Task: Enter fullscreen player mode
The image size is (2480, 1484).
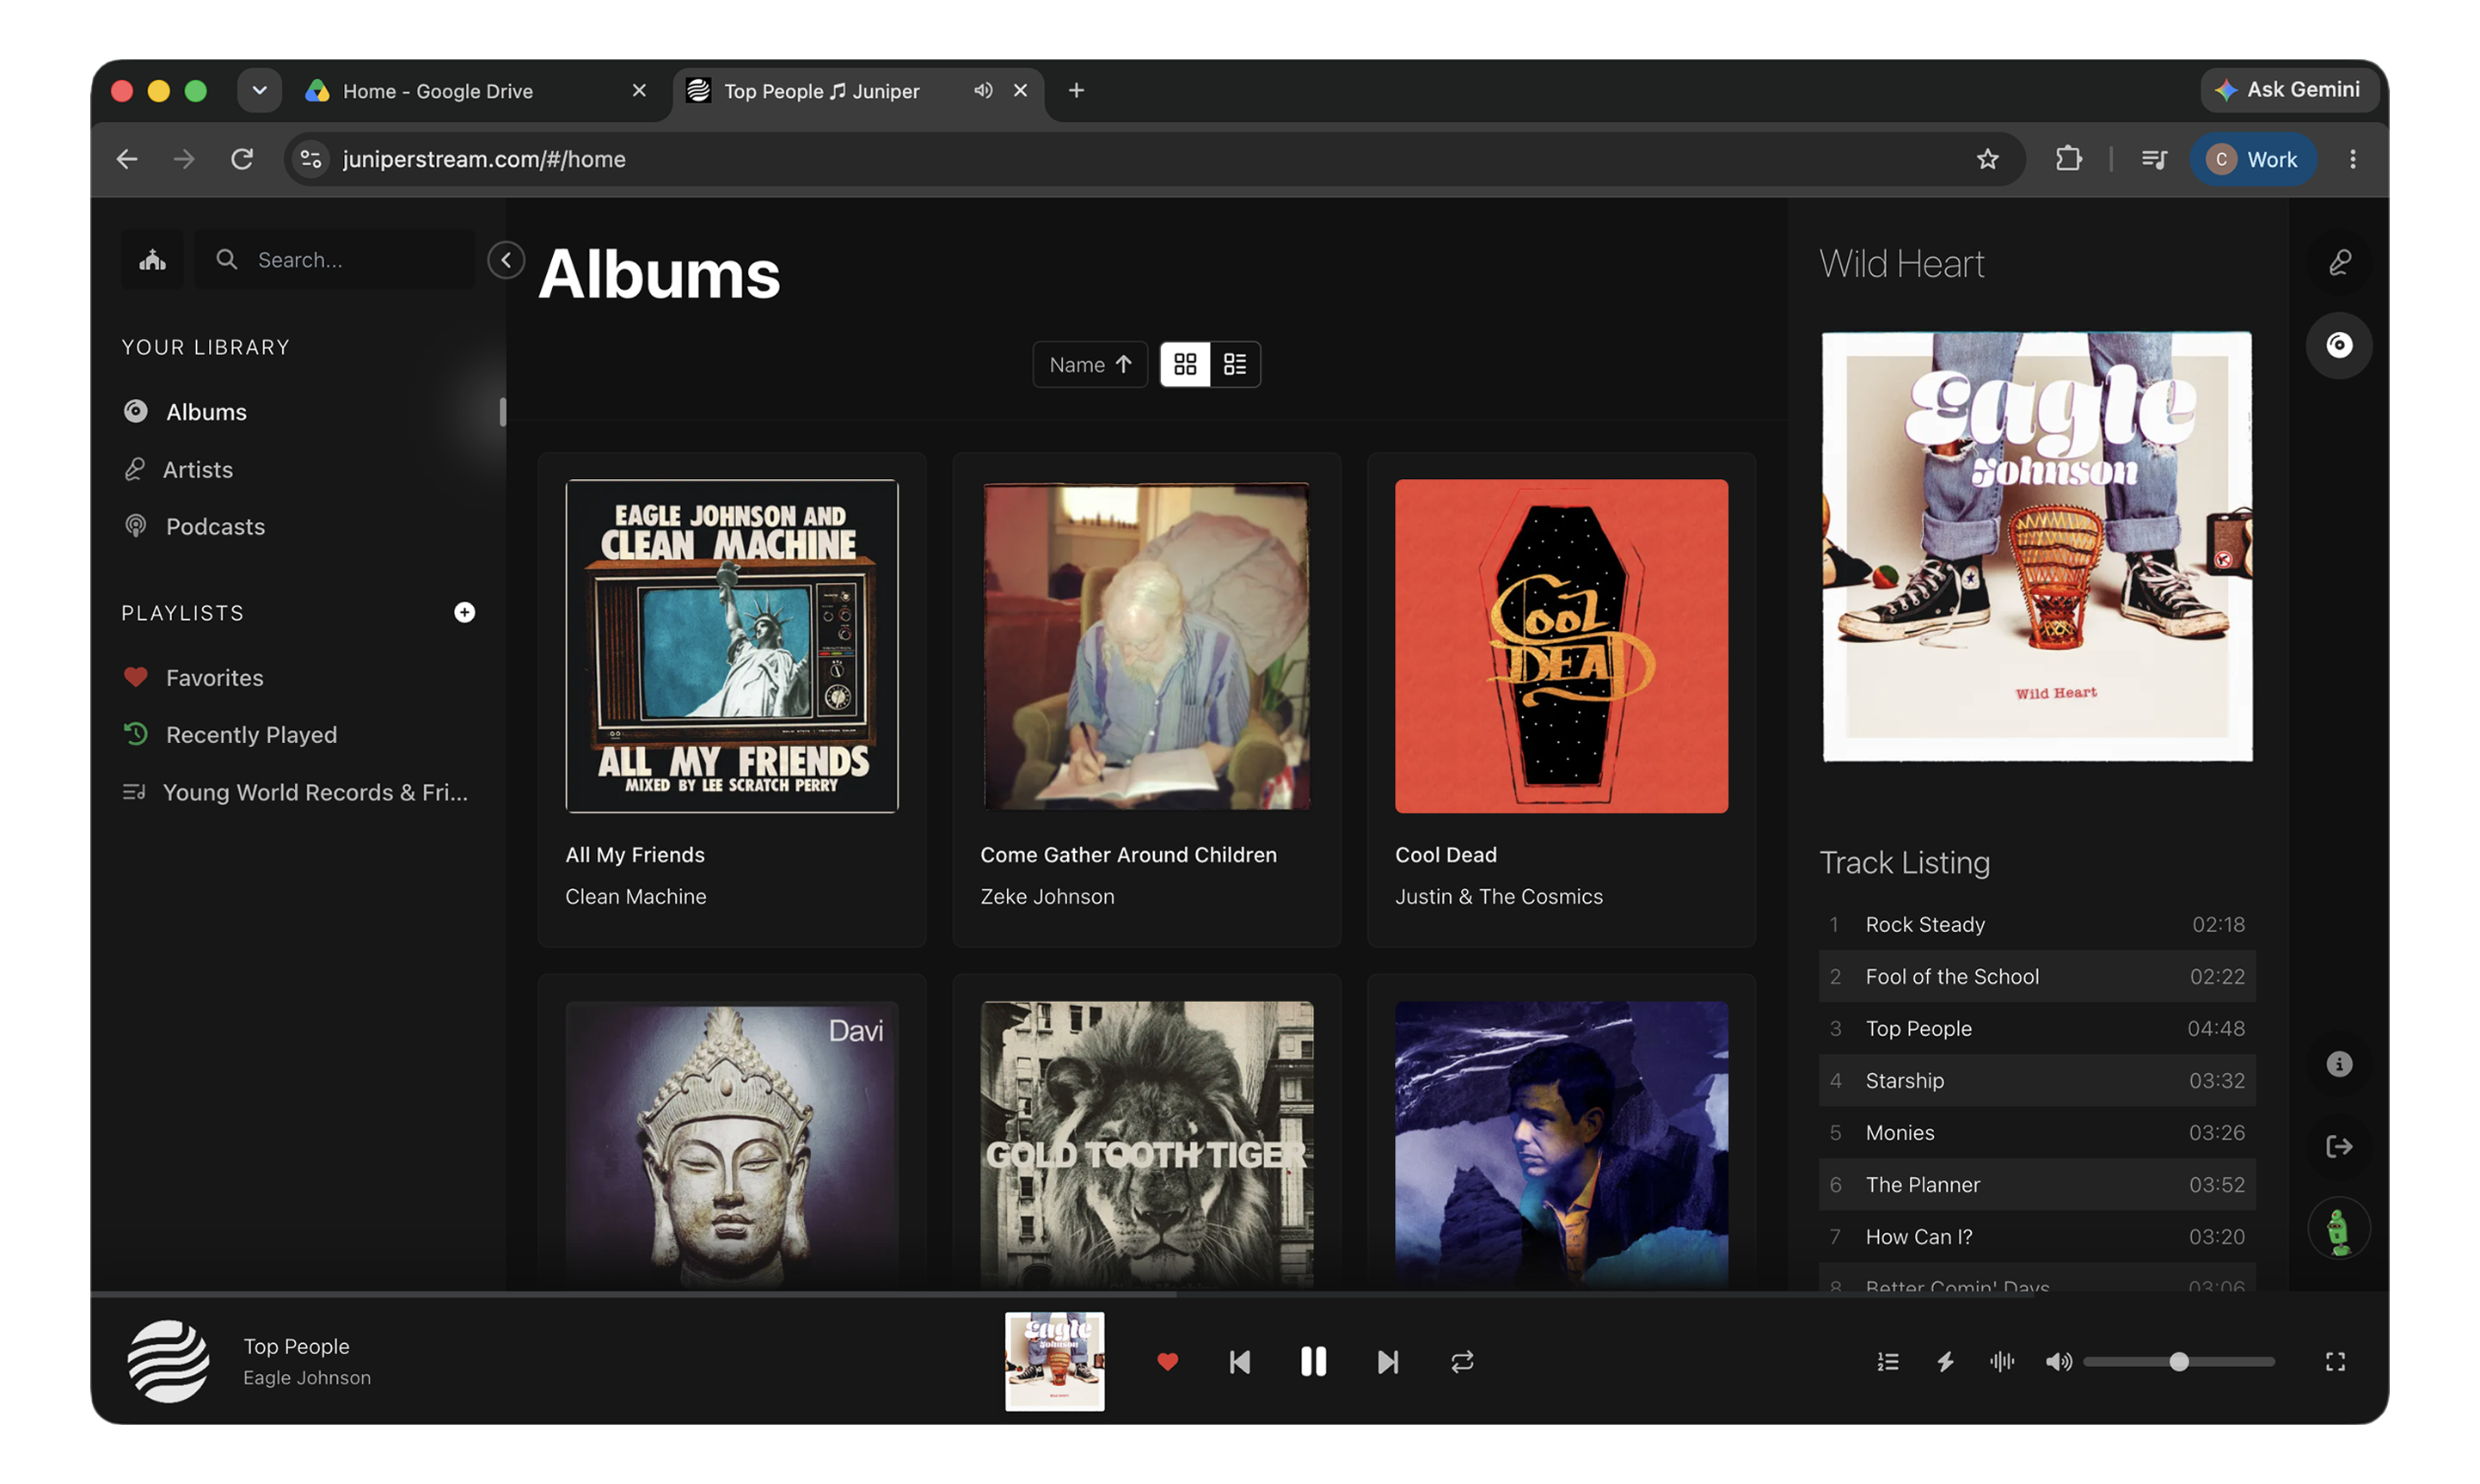Action: coord(2334,1361)
